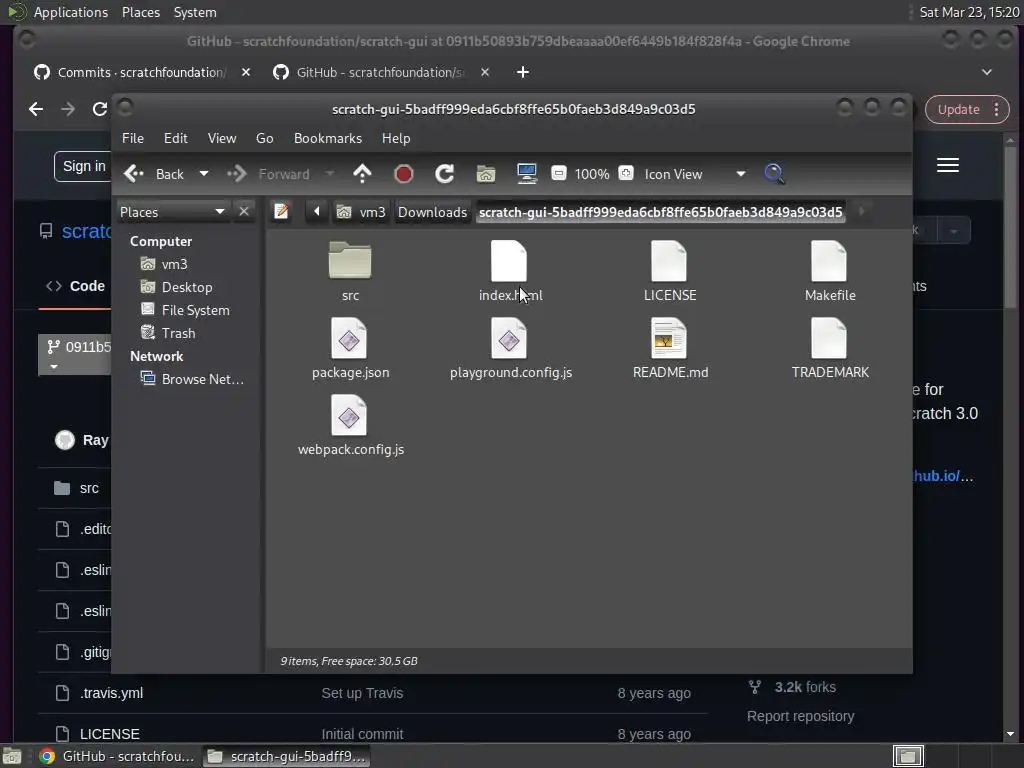Image resolution: width=1024 pixels, height=768 pixels.
Task: Click the Chrome page vertical scrollbar
Action: pos(1010,227)
